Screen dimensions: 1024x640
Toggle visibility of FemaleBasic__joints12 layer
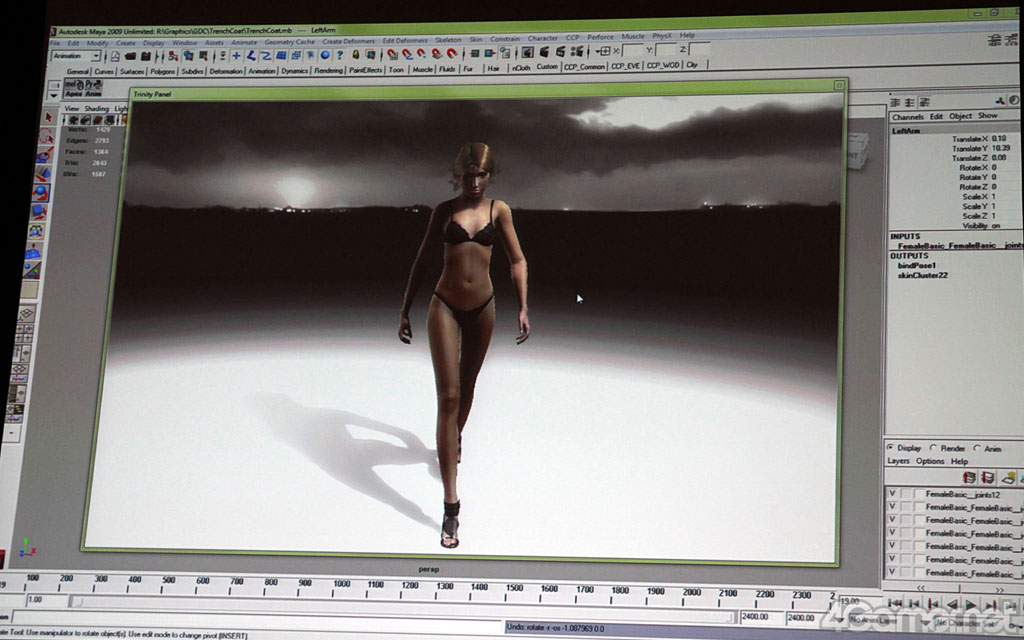(892, 494)
